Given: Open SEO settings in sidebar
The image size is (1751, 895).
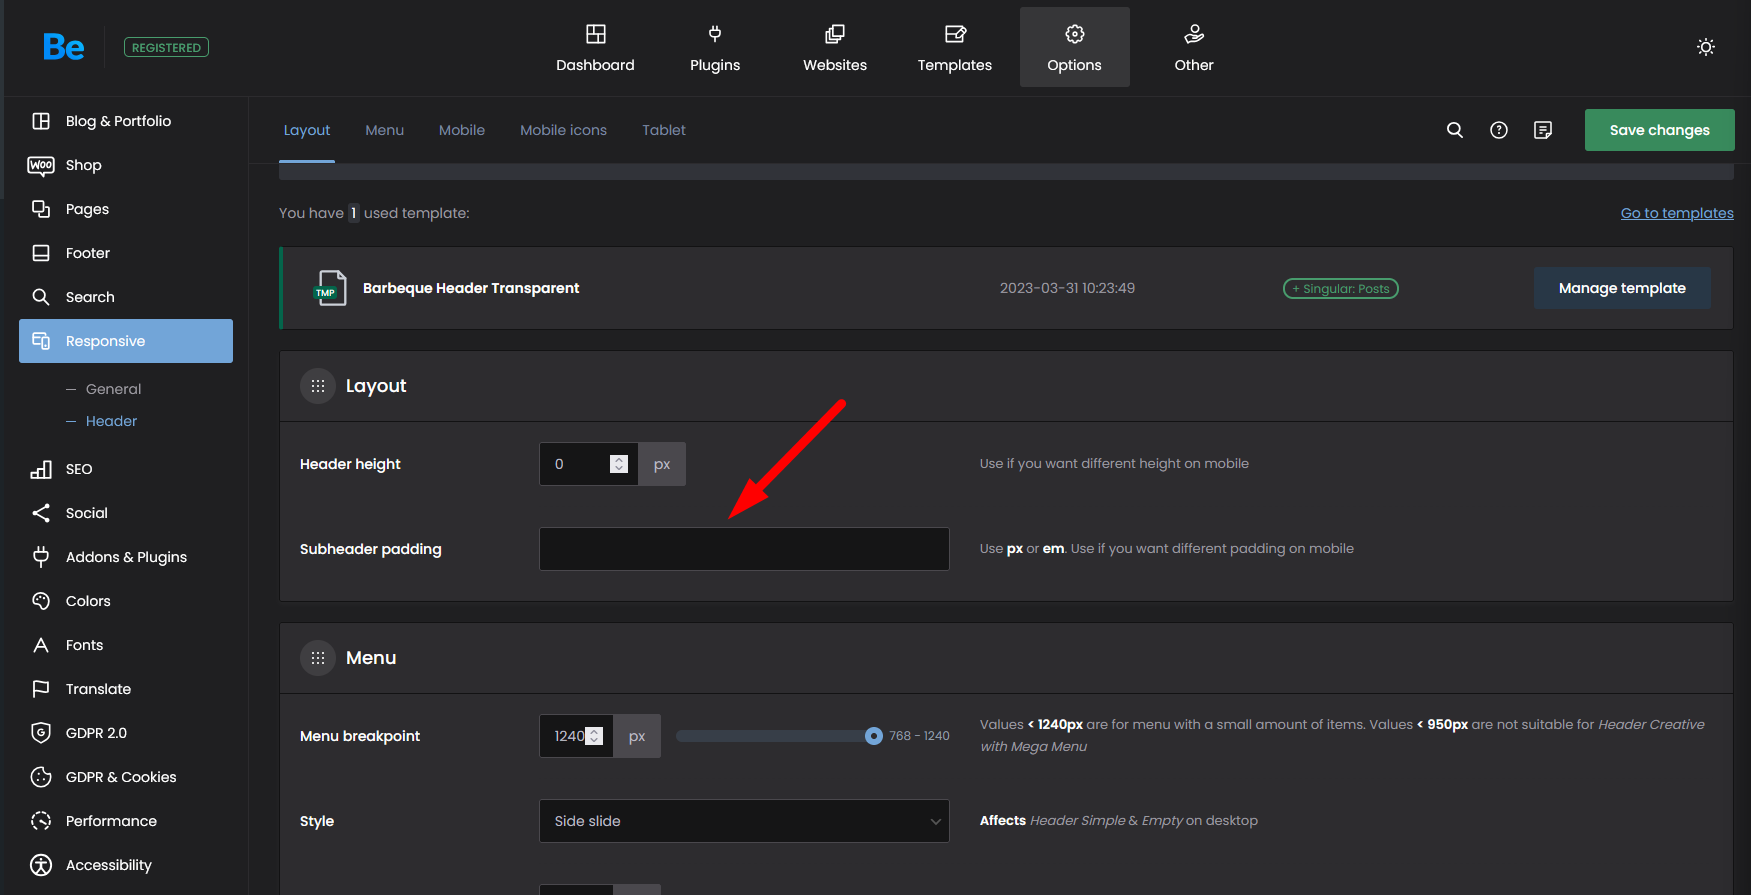Looking at the screenshot, I should pyautogui.click(x=126, y=469).
